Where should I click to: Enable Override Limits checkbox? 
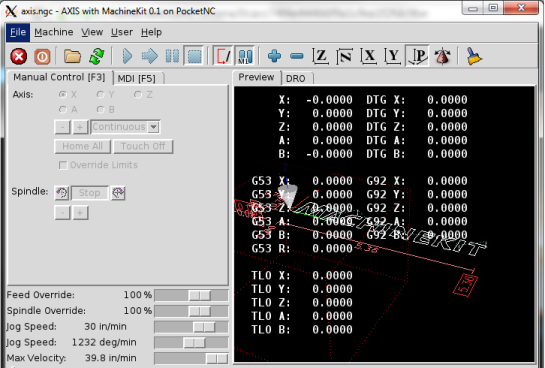[x=63, y=165]
